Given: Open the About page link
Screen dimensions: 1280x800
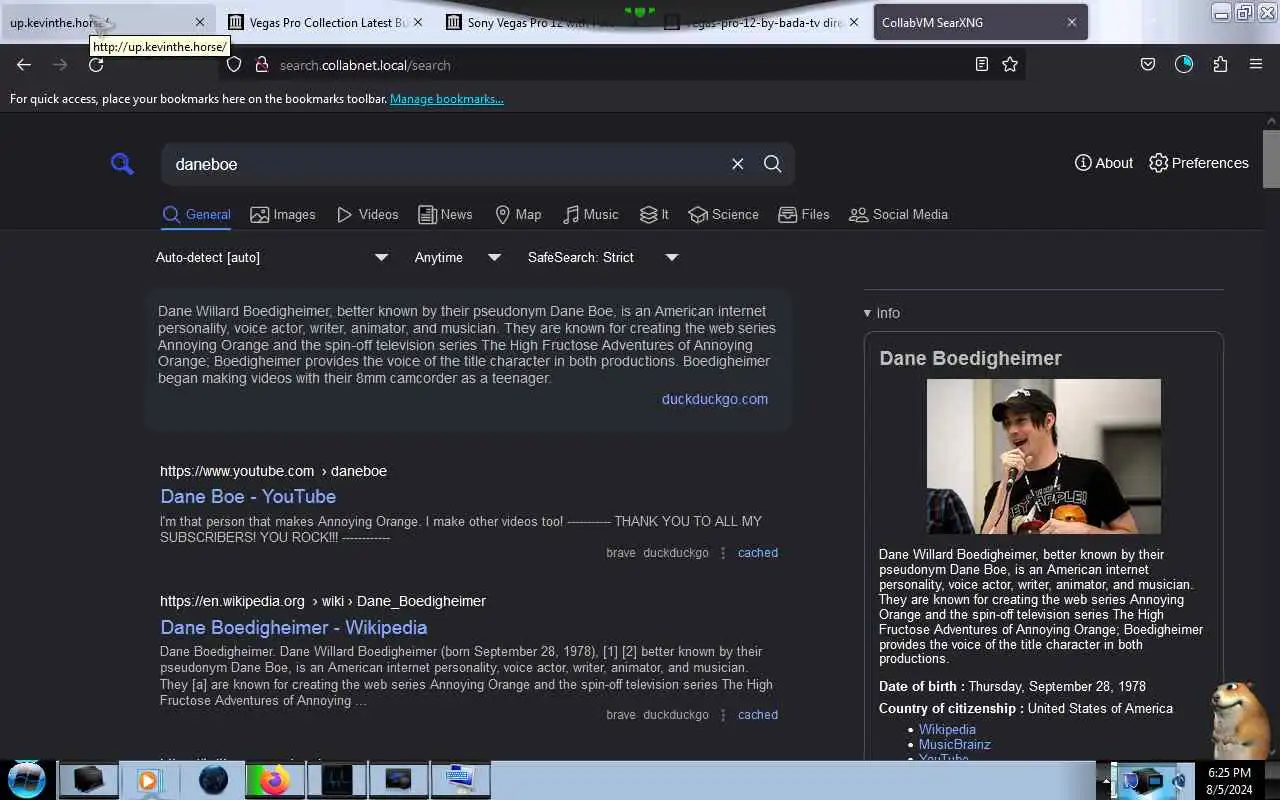Looking at the screenshot, I should coord(1104,163).
